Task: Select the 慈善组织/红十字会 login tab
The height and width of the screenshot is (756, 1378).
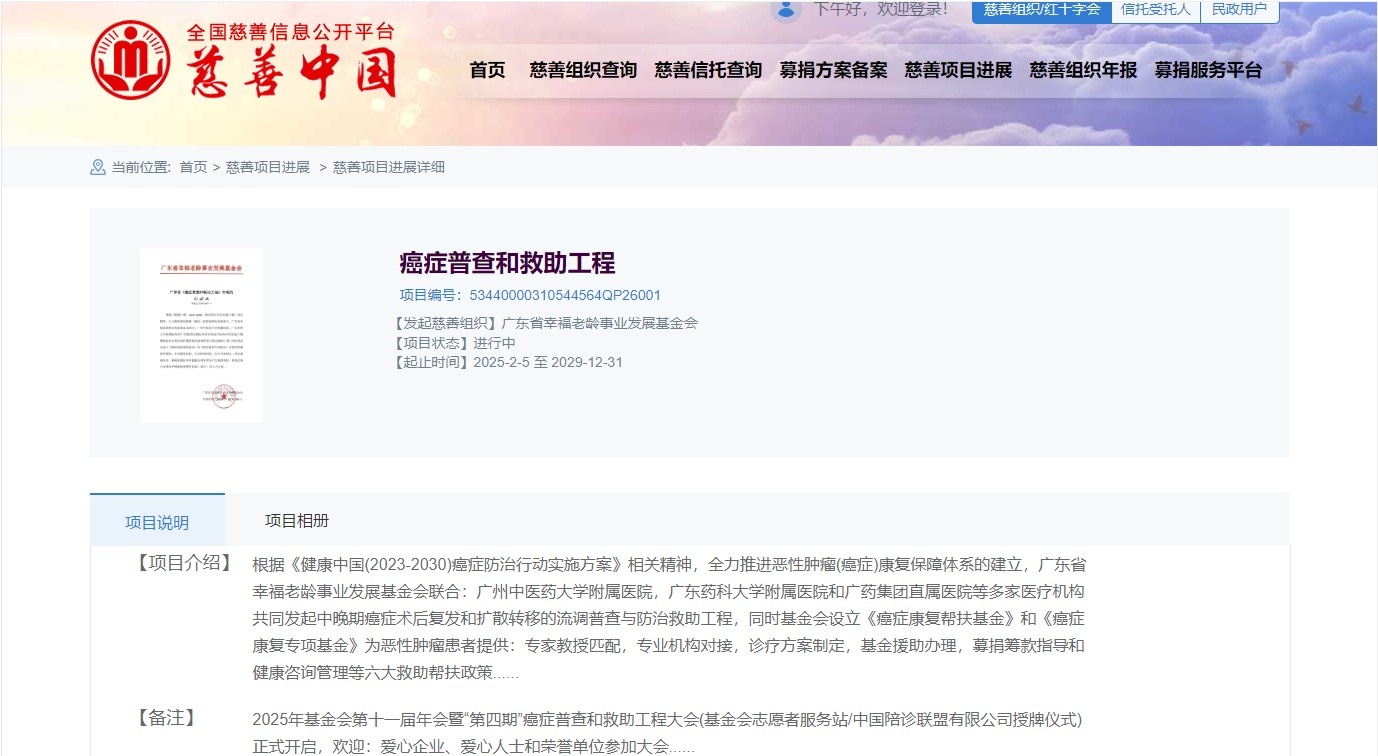Action: [x=1042, y=10]
